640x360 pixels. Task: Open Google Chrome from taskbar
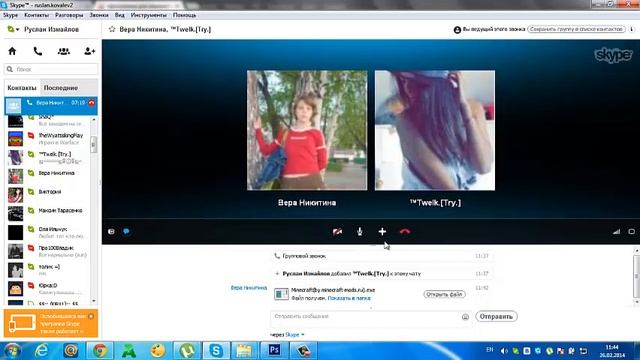(100, 351)
